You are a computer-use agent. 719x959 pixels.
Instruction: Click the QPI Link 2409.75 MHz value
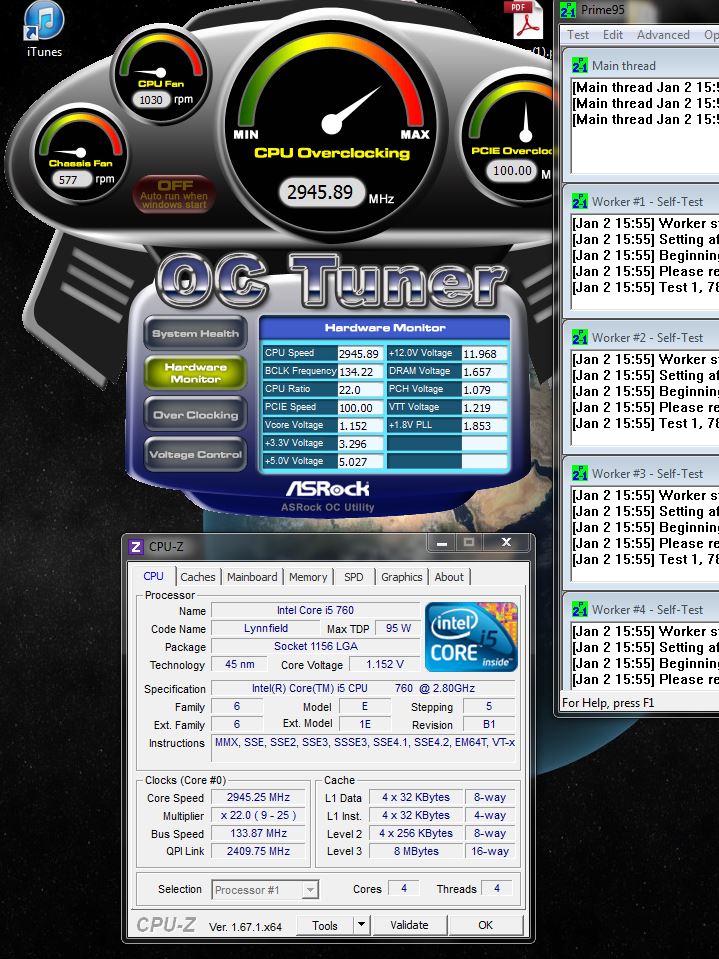pos(258,851)
